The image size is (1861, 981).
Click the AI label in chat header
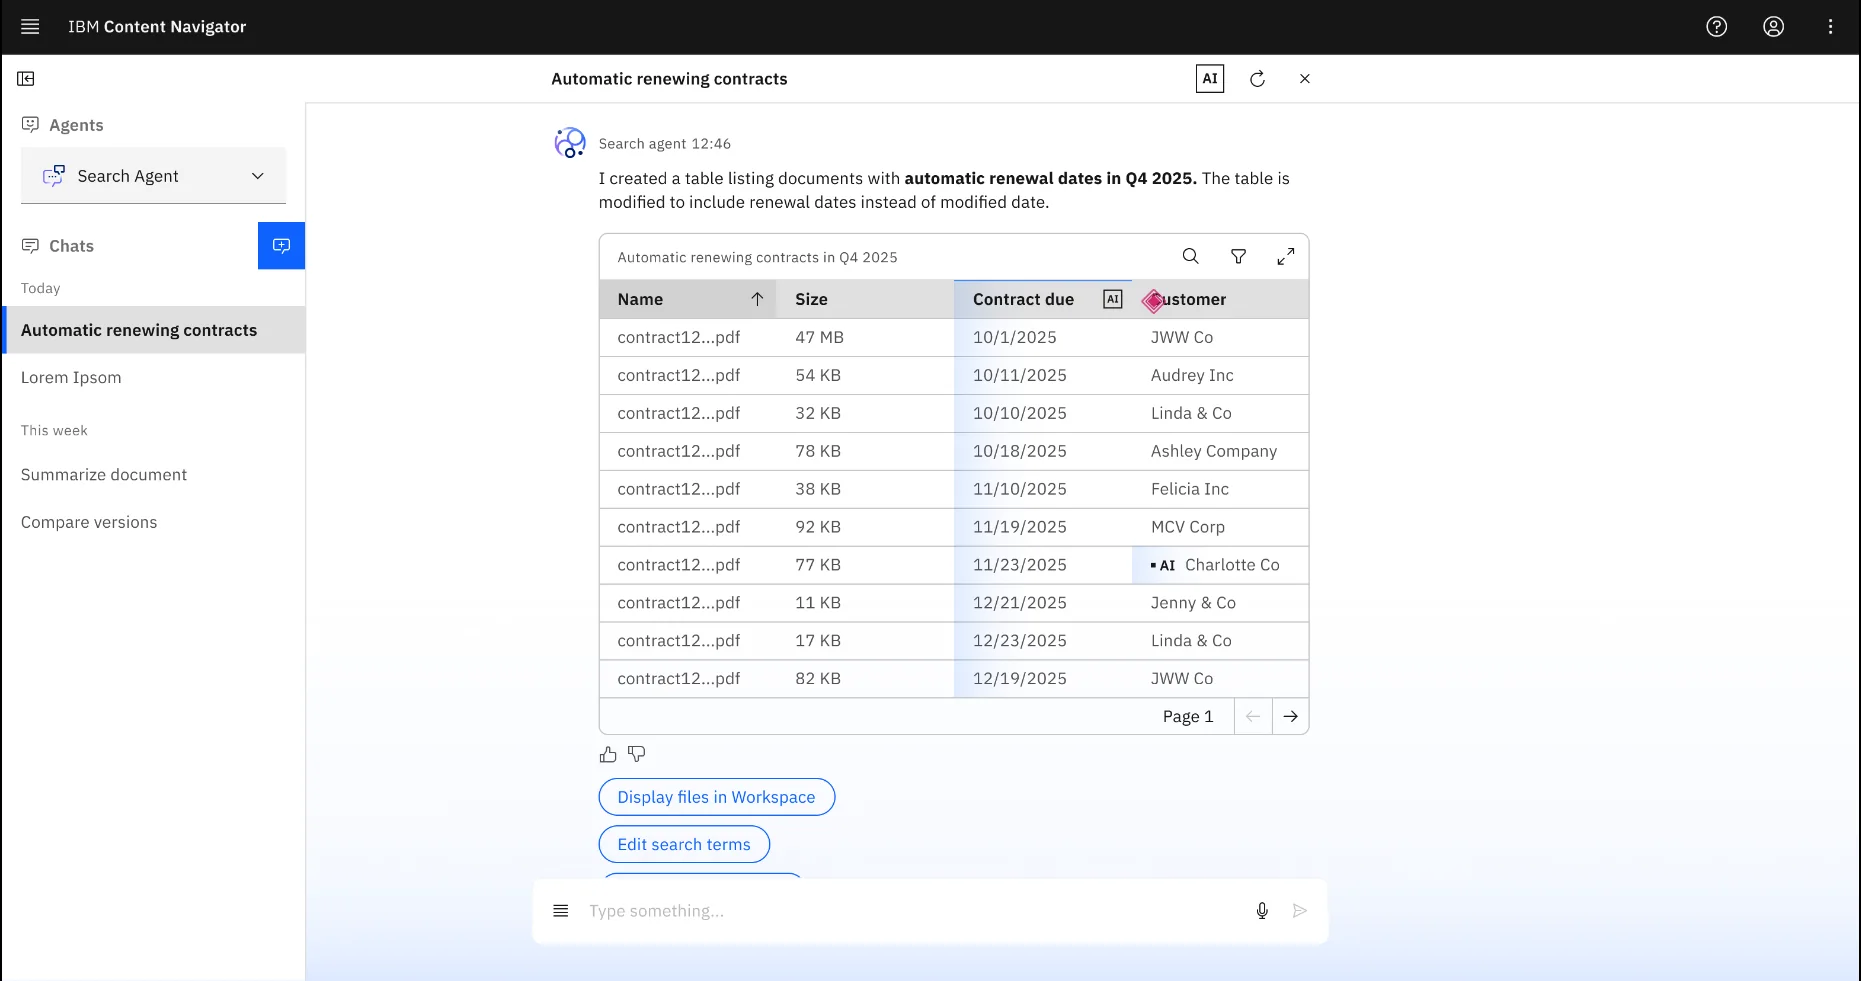pos(1210,79)
